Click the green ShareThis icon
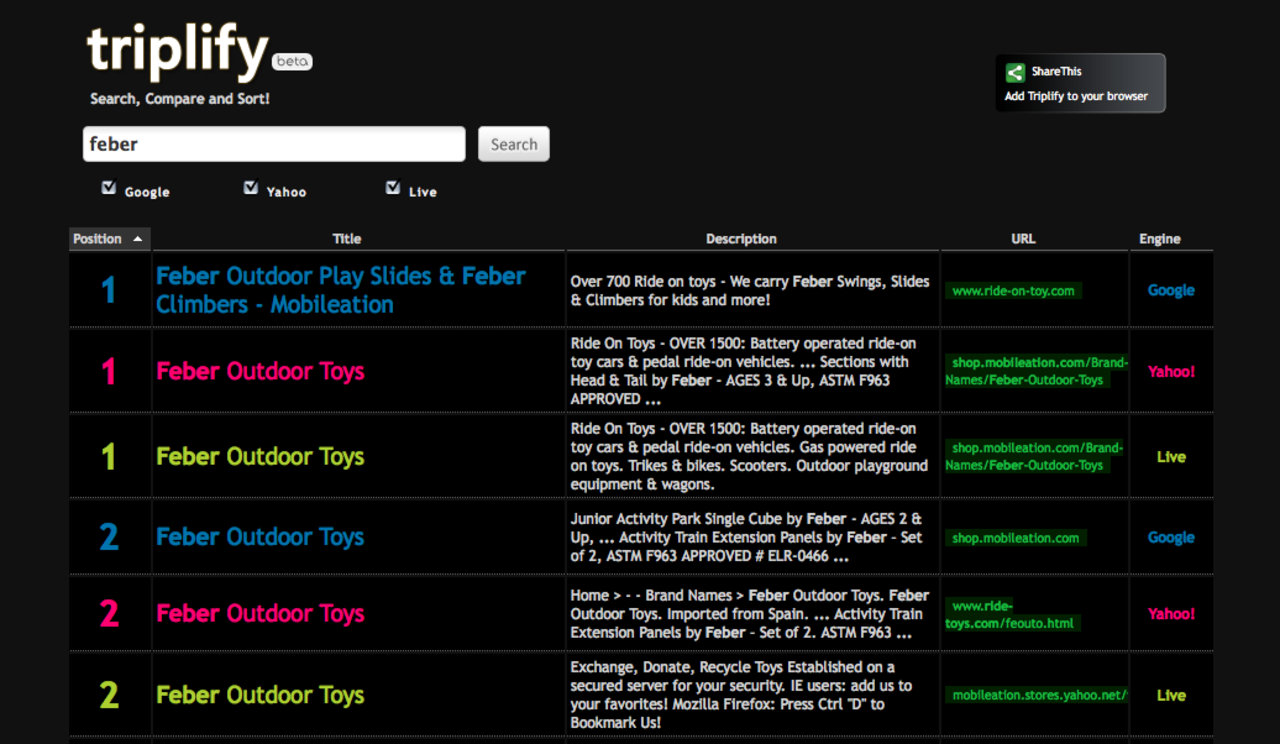1280x744 pixels. point(1015,72)
